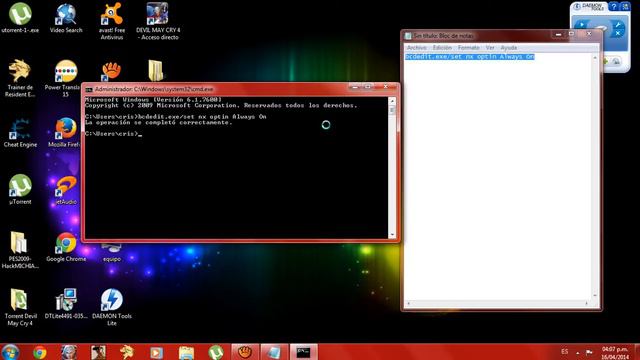Image resolution: width=640 pixels, height=360 pixels.
Task: Click Notepad horizontal scrollbar left arrow
Action: (x=409, y=303)
